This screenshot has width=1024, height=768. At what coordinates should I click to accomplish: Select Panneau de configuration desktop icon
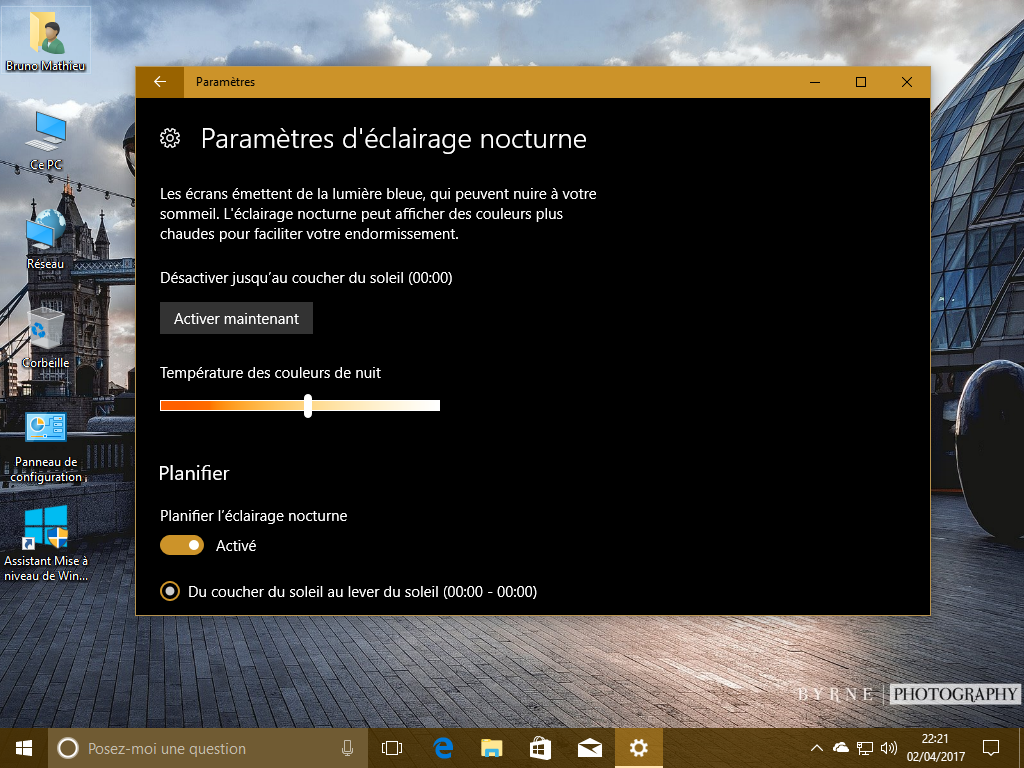46,447
